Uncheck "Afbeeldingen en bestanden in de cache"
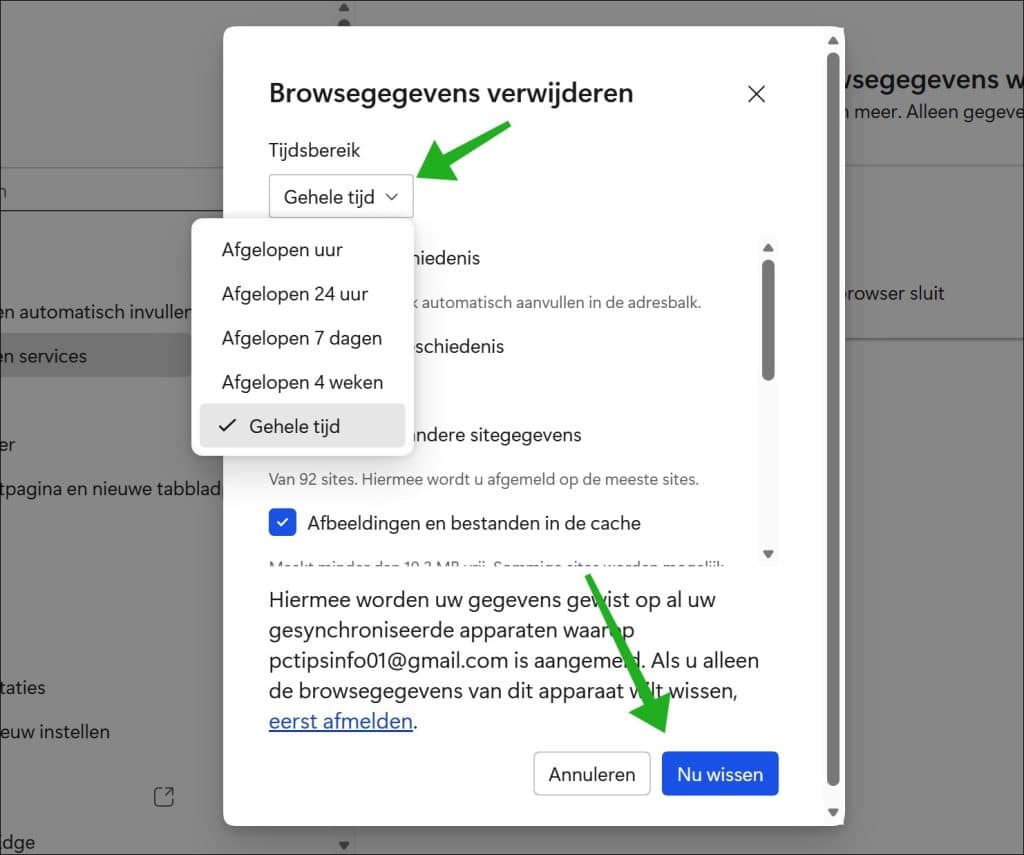The height and width of the screenshot is (855, 1024). pyautogui.click(x=283, y=522)
